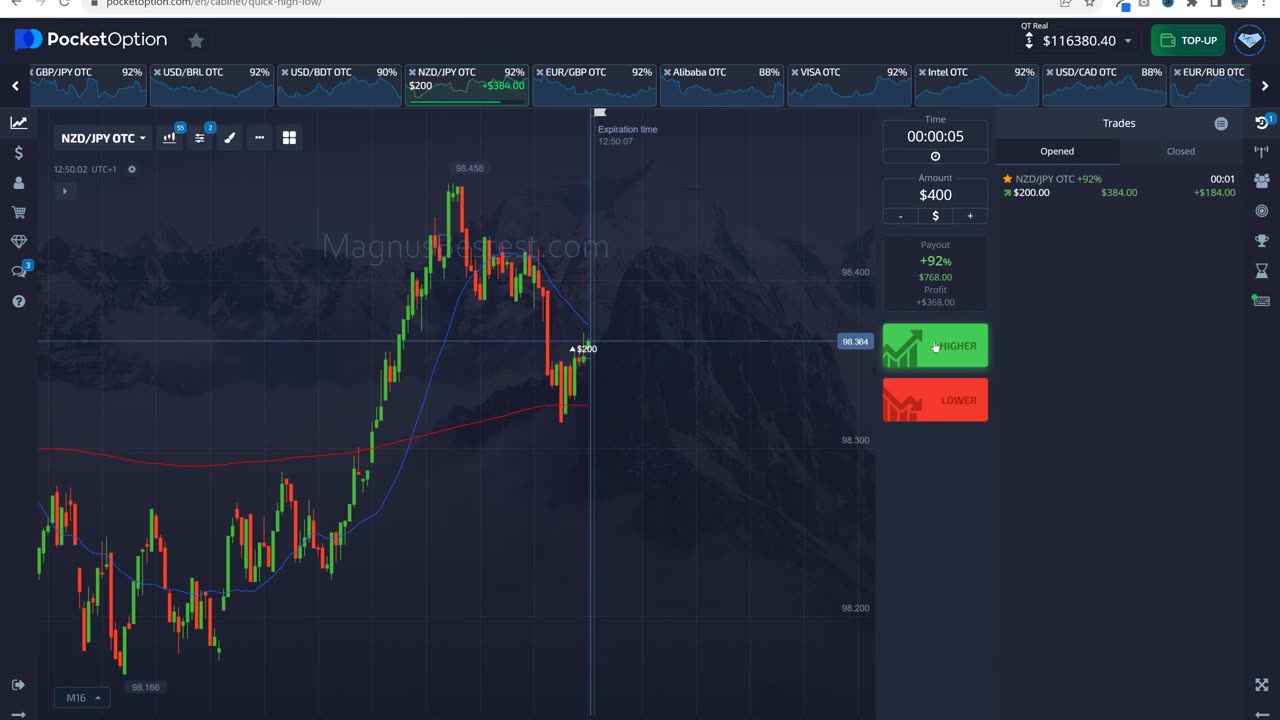
Task: Toggle fullscreen mode icon
Action: 1262,685
